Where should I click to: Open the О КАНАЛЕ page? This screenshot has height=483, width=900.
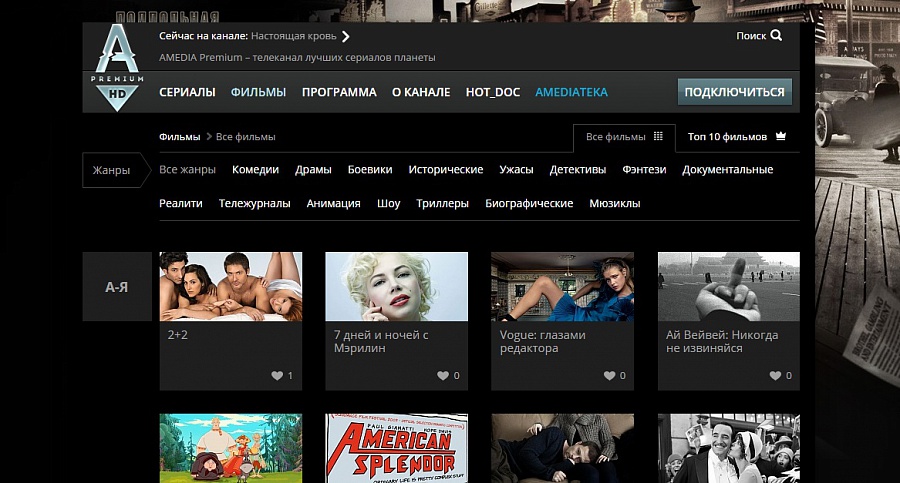421,92
